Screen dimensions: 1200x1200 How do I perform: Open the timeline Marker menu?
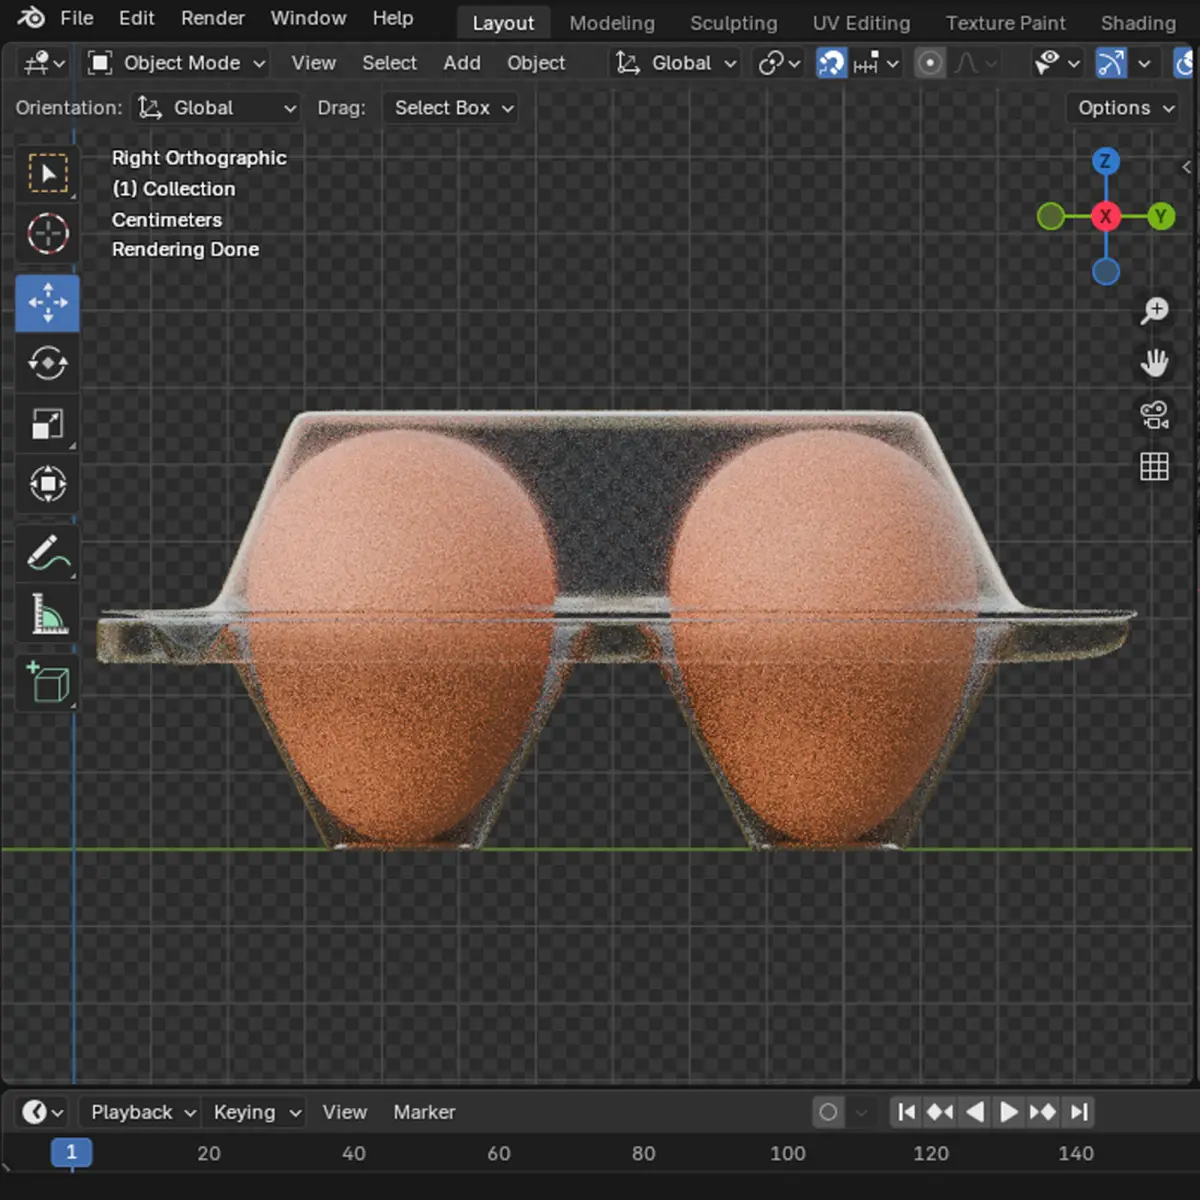tap(424, 1112)
